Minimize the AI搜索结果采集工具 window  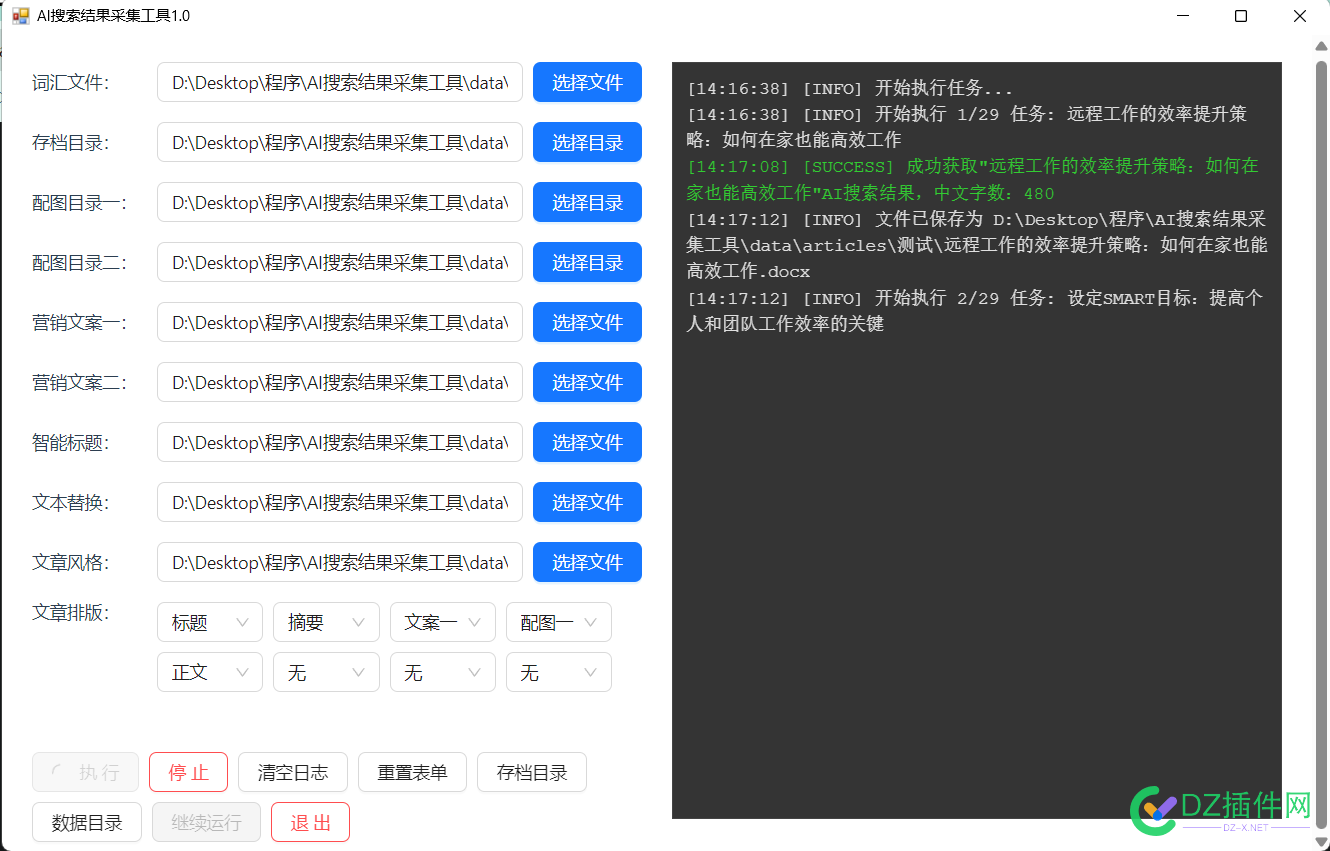click(1183, 16)
